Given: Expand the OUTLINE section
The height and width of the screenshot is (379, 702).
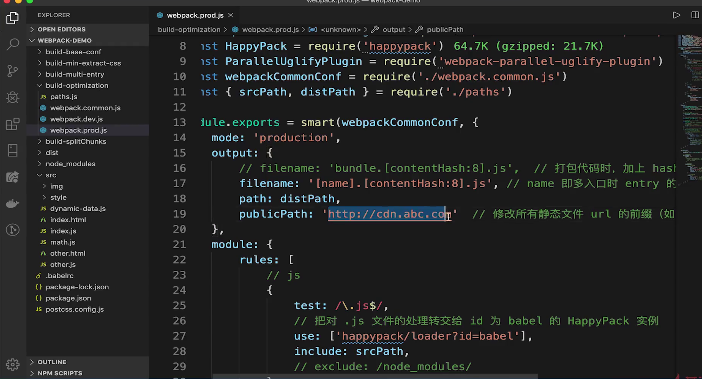Looking at the screenshot, I should pos(88,362).
